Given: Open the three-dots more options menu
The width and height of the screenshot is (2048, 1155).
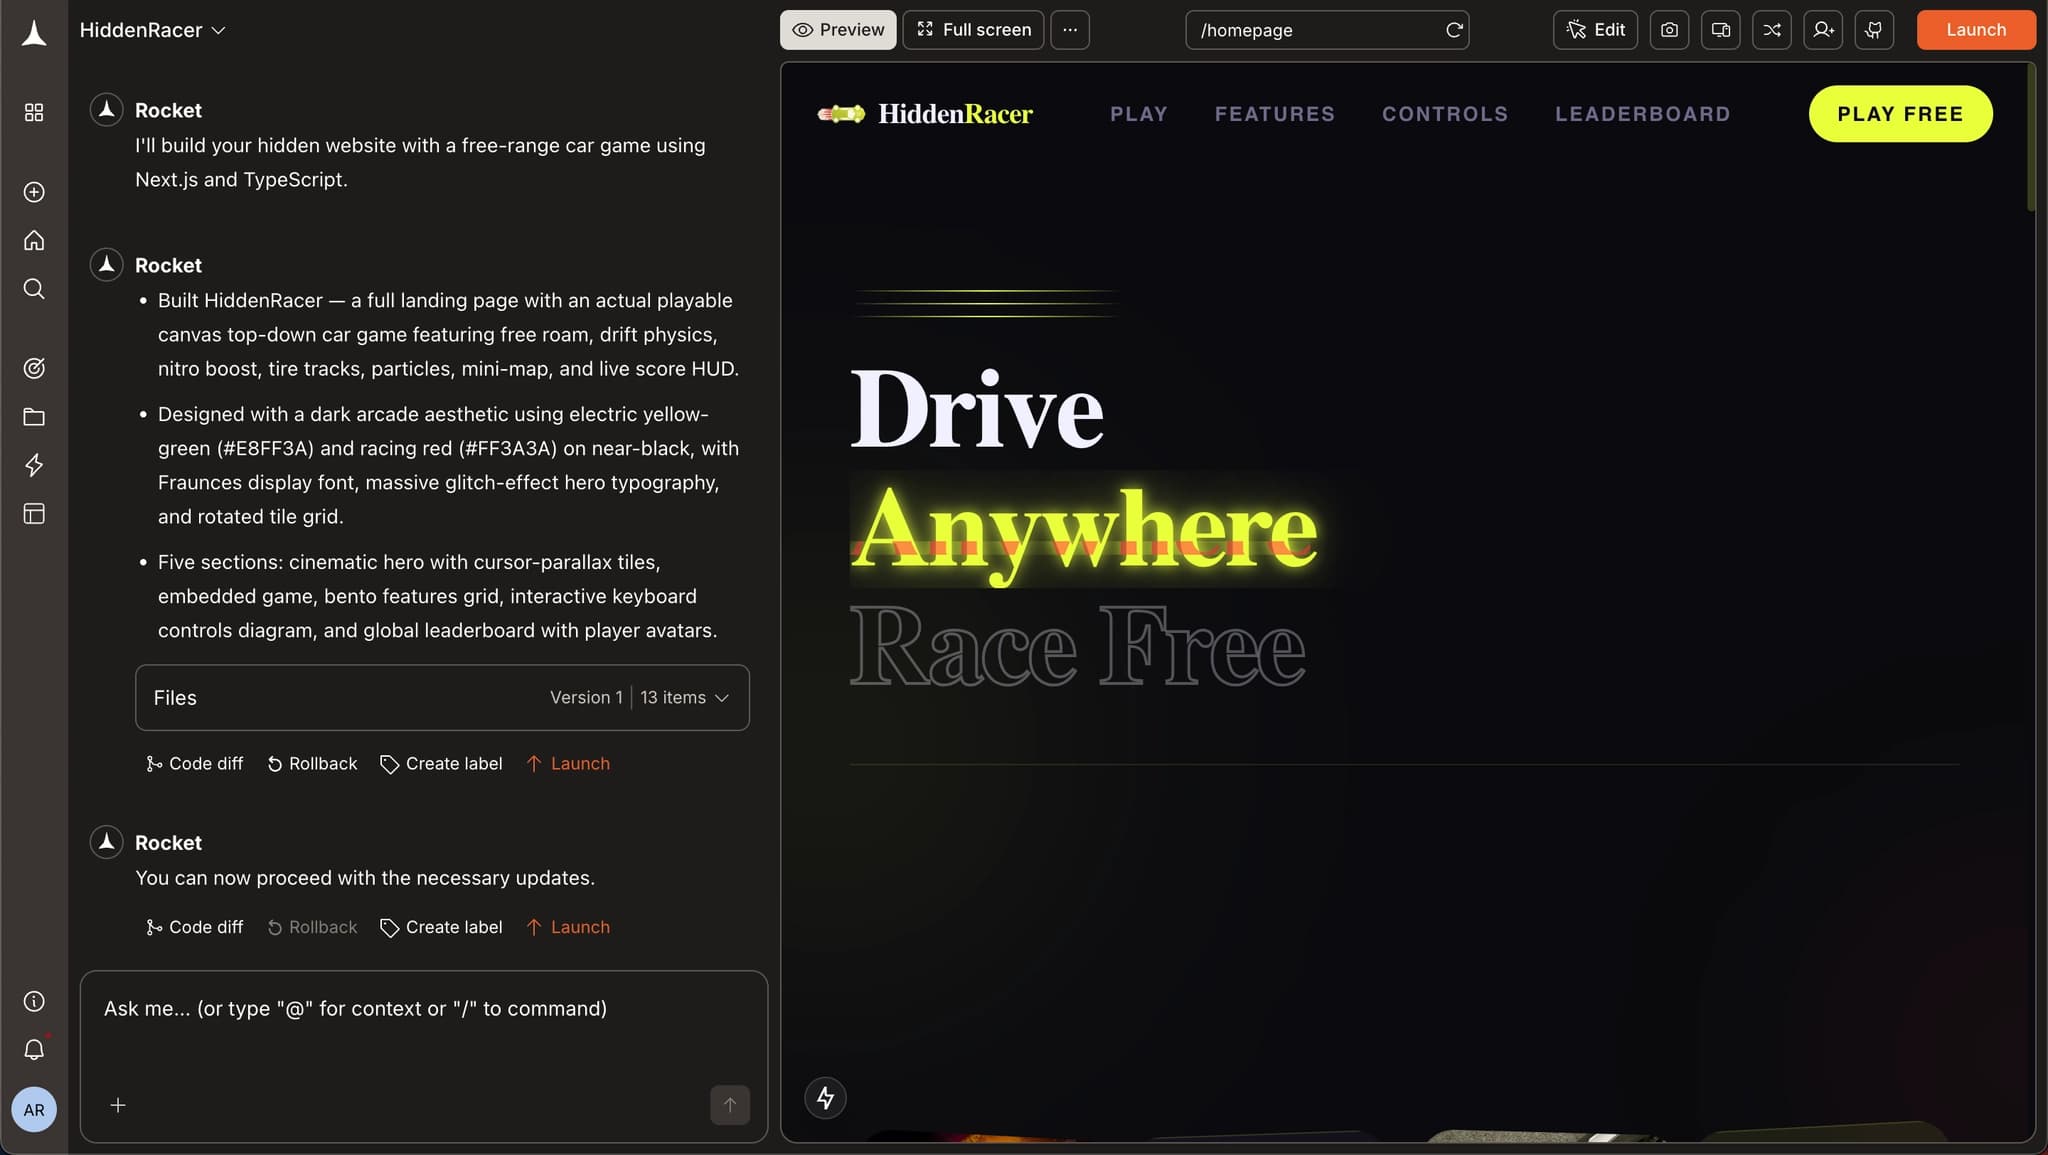Looking at the screenshot, I should (1069, 30).
